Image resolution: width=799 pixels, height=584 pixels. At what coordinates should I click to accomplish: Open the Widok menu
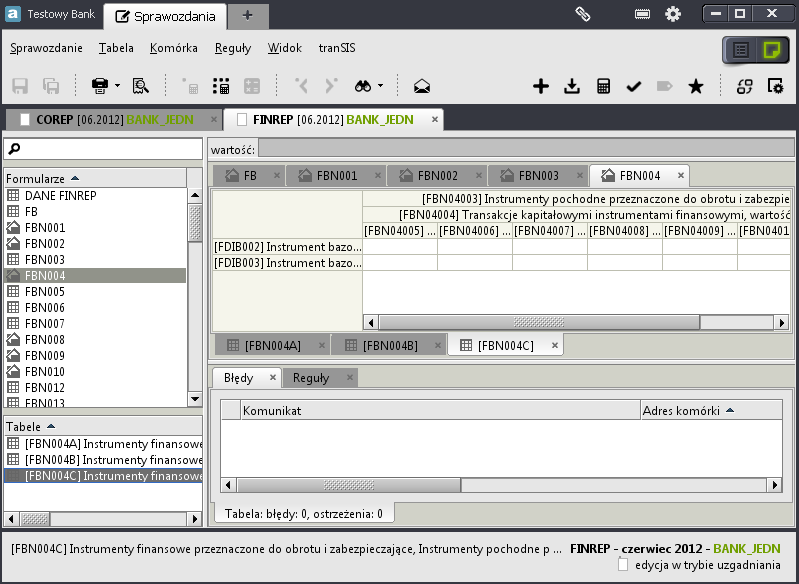coord(285,48)
